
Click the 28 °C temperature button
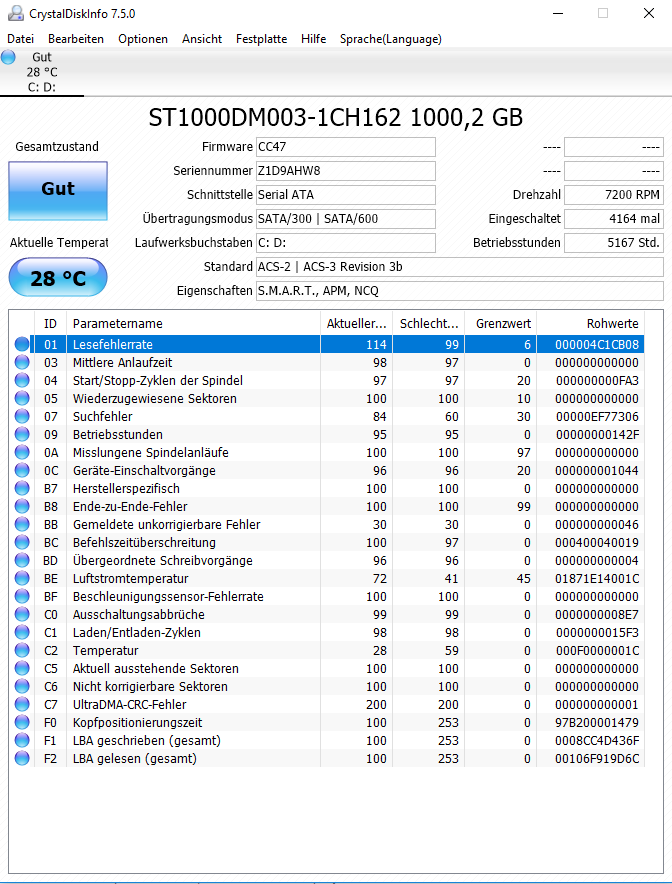tap(58, 277)
